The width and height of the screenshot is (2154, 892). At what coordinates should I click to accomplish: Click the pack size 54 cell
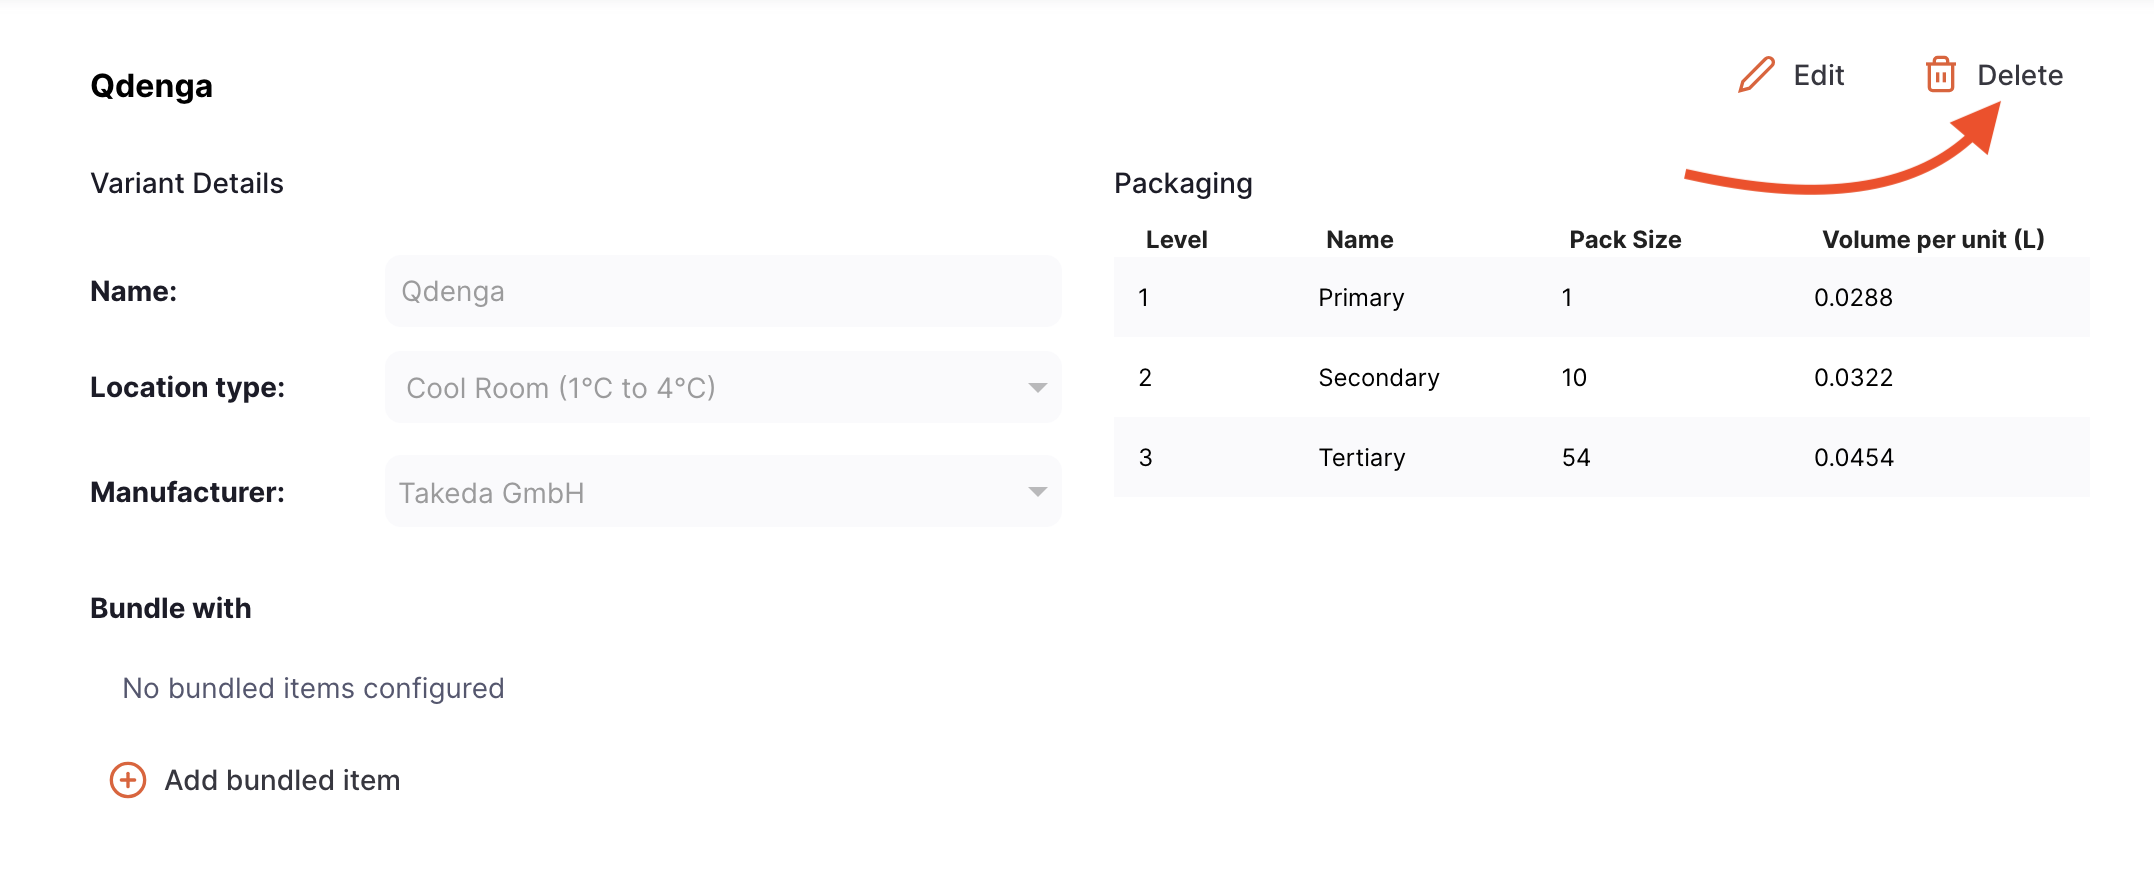coord(1576,457)
